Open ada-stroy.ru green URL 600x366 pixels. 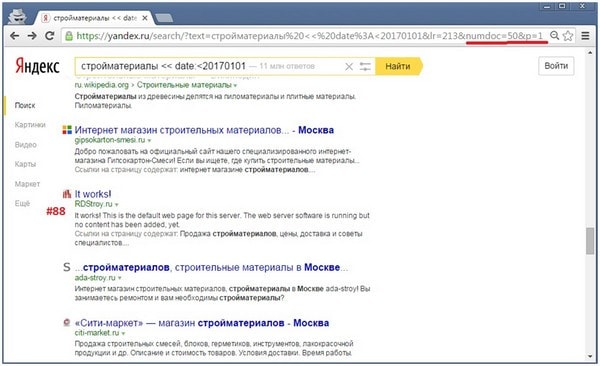pos(95,278)
